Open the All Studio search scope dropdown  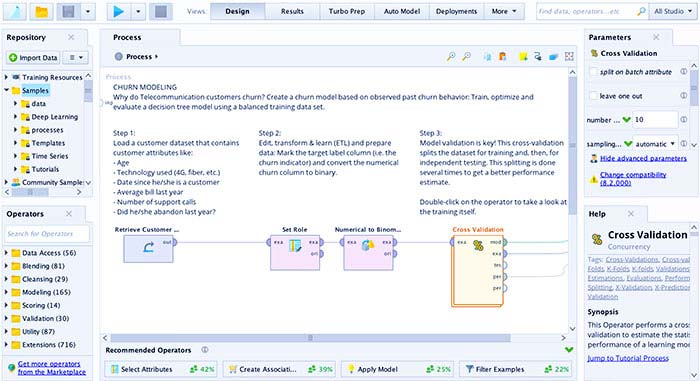pyautogui.click(x=673, y=11)
